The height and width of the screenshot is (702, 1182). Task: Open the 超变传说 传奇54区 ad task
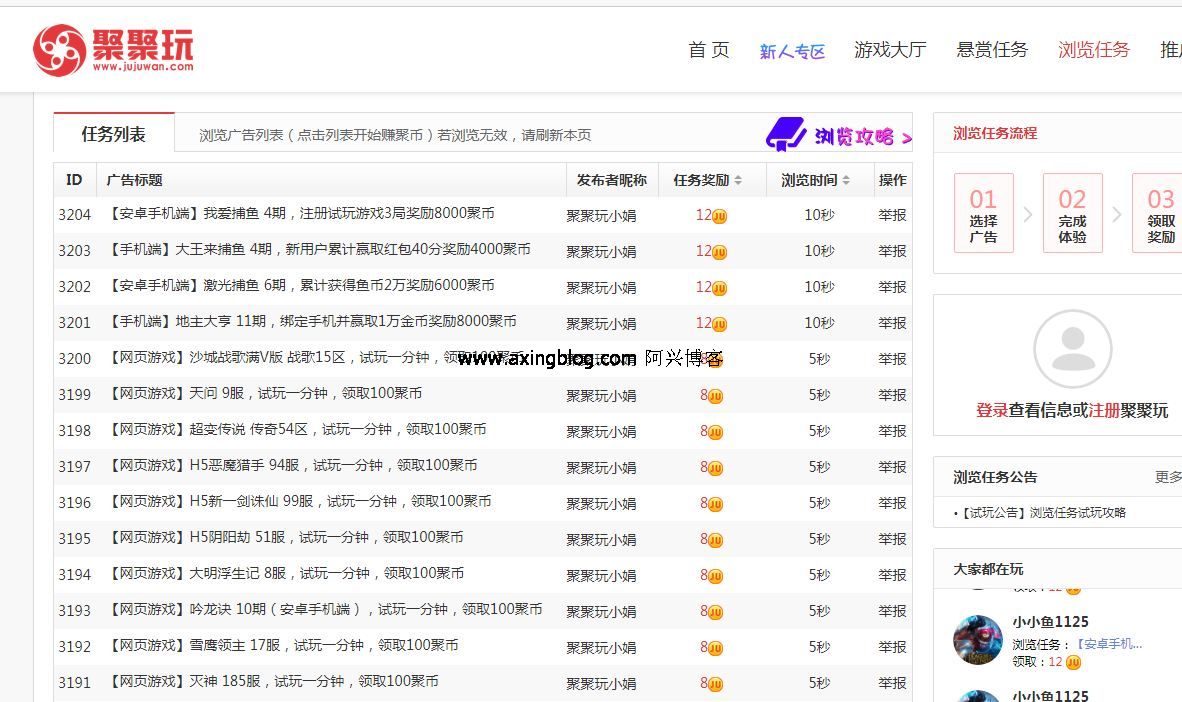(297, 429)
